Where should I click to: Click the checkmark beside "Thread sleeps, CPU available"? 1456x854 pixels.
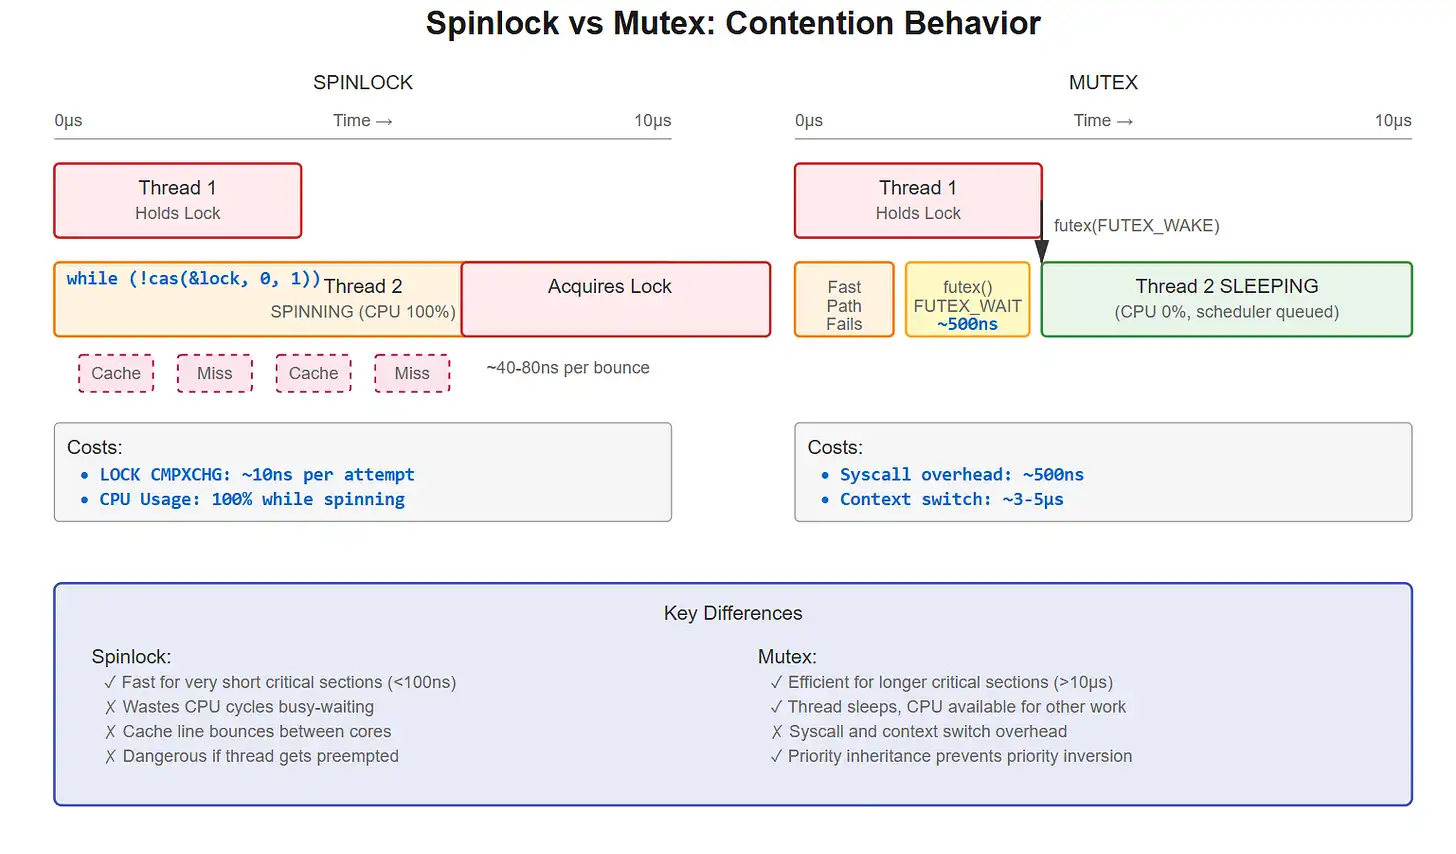(776, 707)
